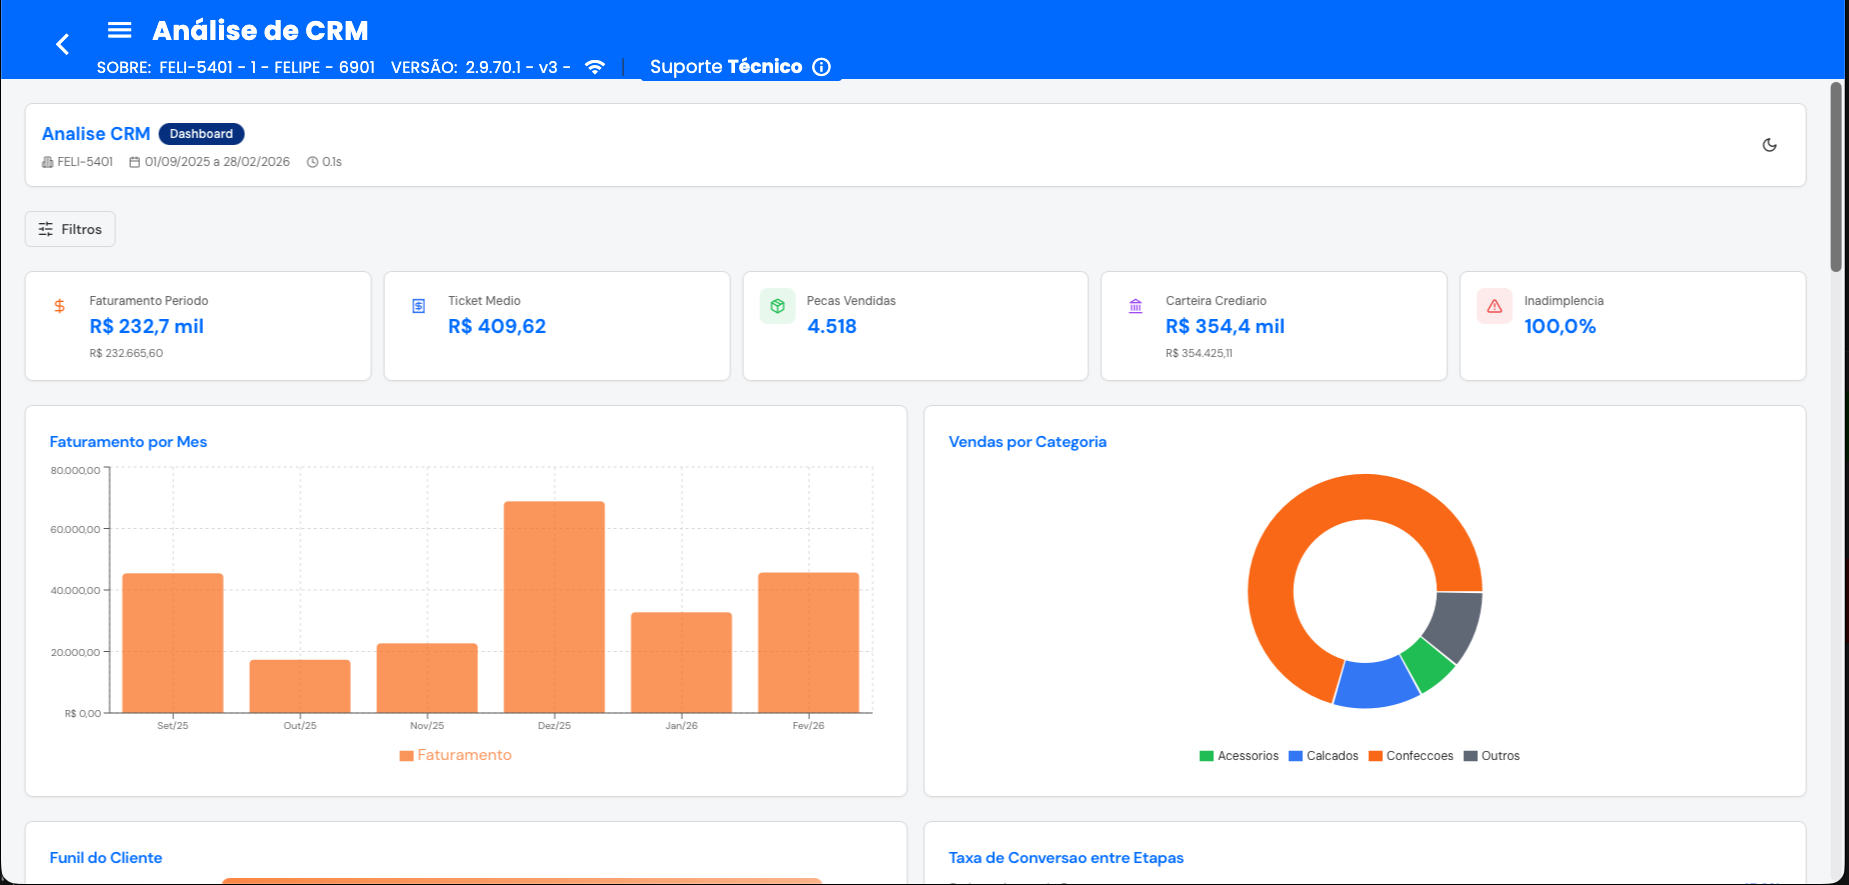Toggle the Outros legend entry

[x=1491, y=756]
